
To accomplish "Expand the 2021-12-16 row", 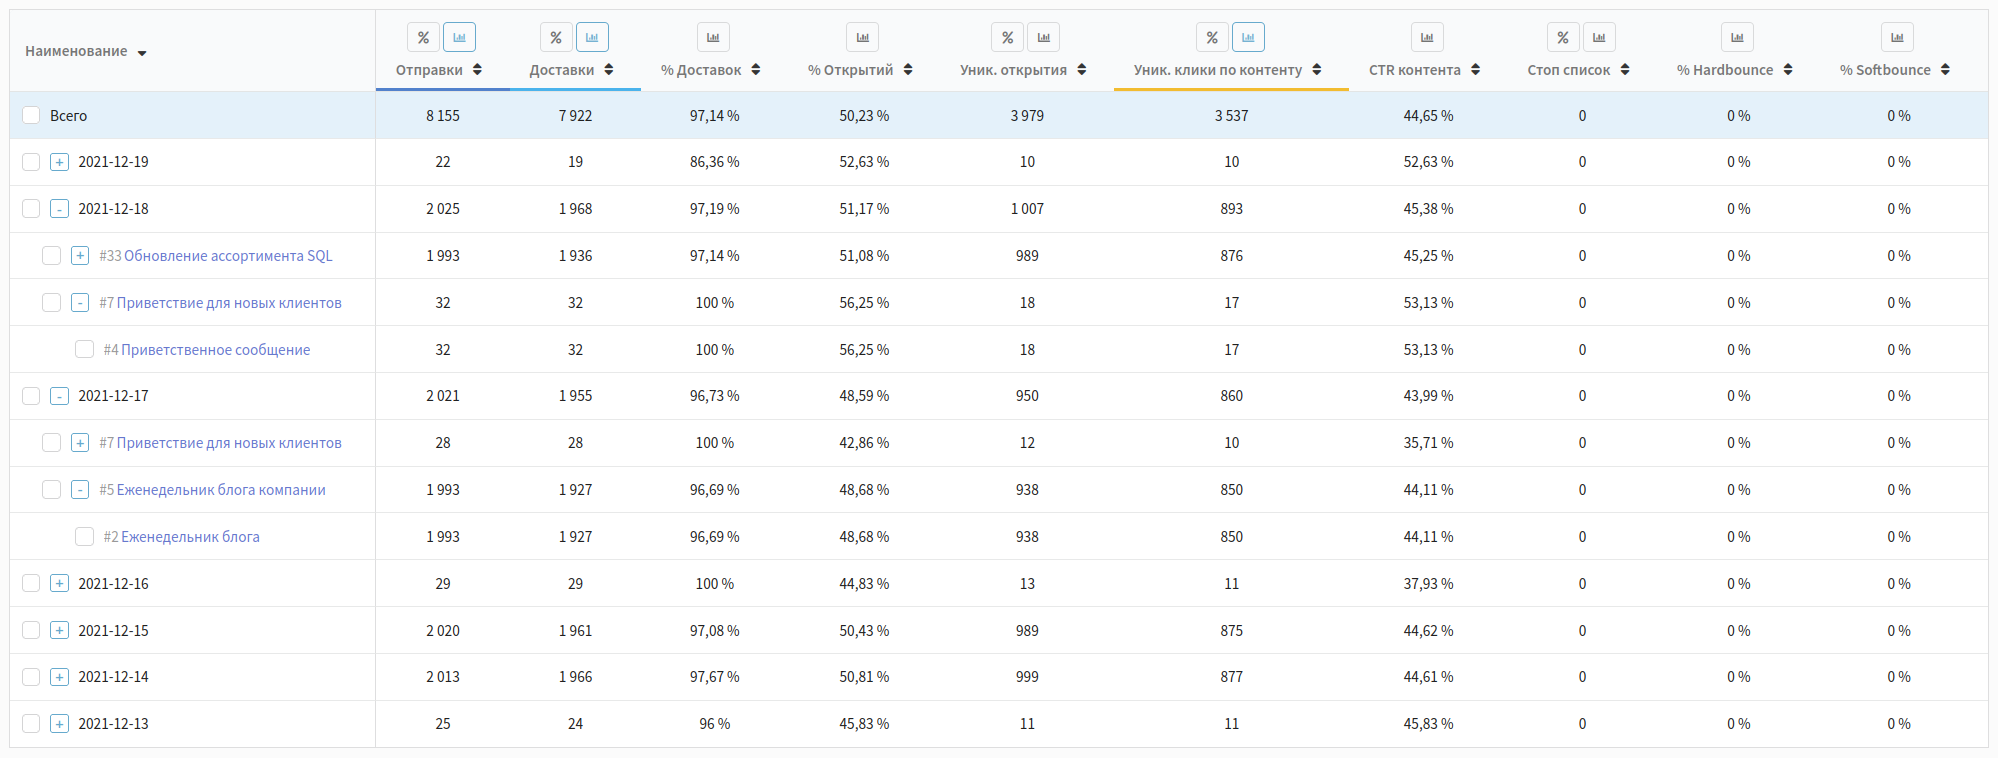I will click(59, 584).
